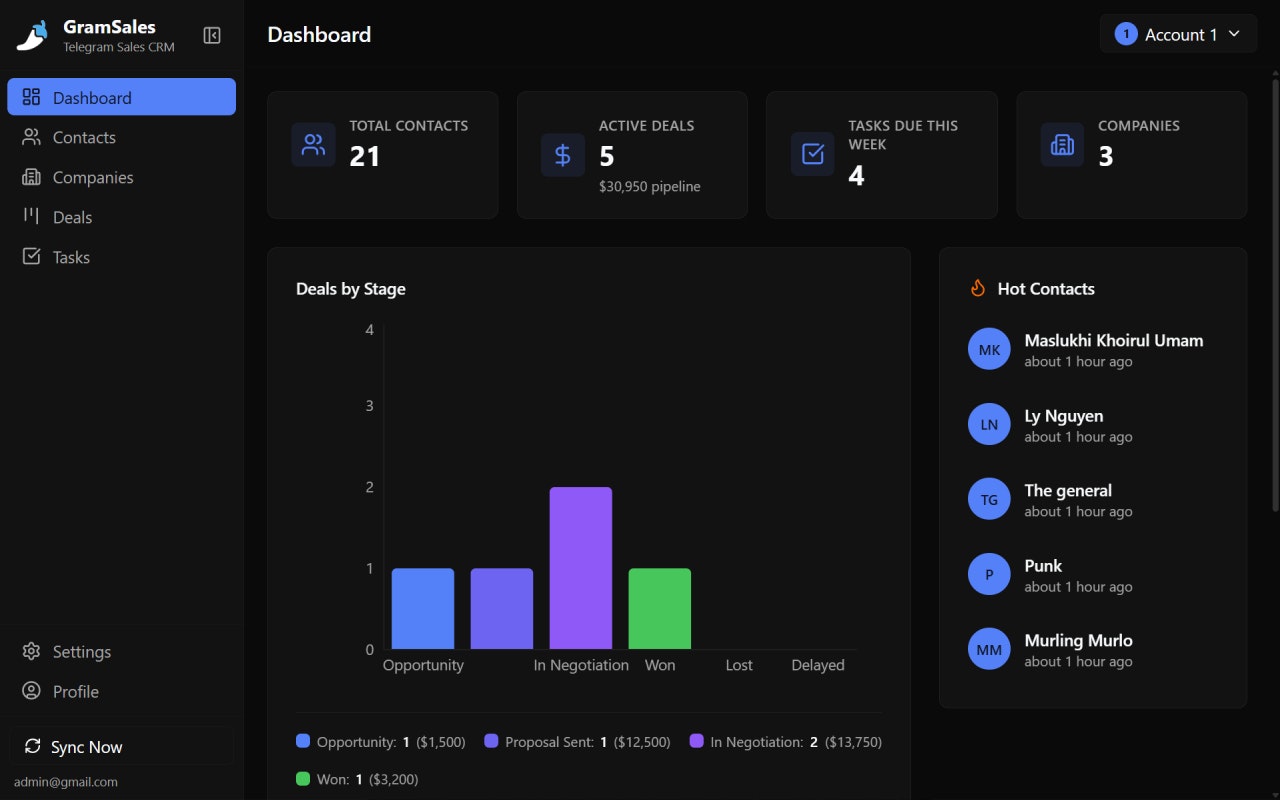Click the Profile icon in the sidebar

[x=33, y=691]
